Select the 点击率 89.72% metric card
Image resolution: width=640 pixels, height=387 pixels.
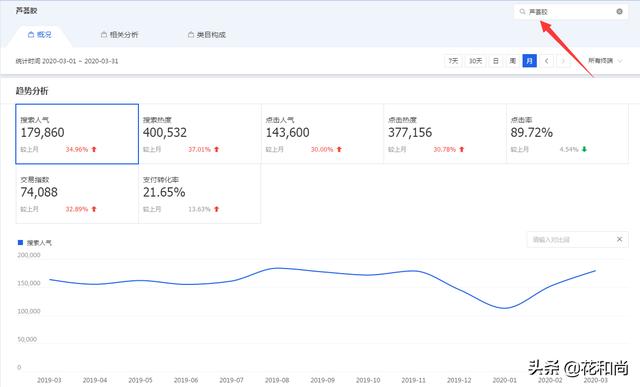[567, 134]
